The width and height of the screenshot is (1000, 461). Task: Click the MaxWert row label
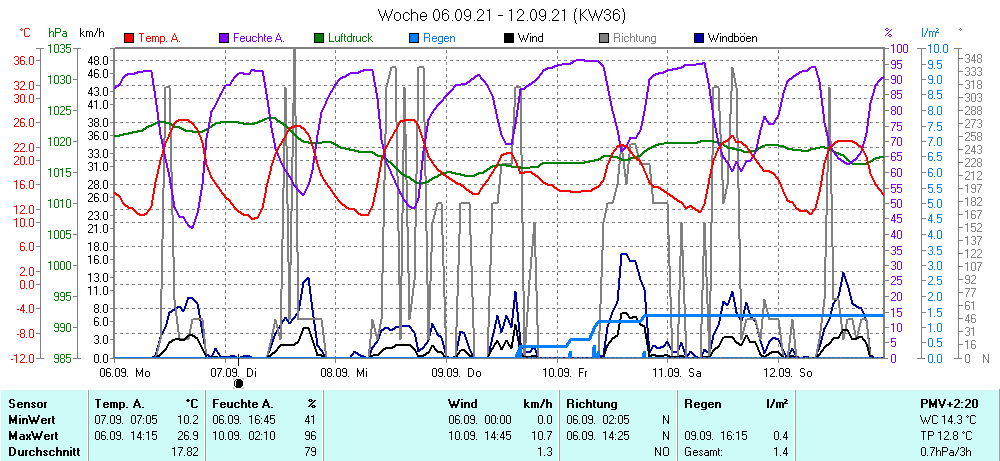click(34, 436)
